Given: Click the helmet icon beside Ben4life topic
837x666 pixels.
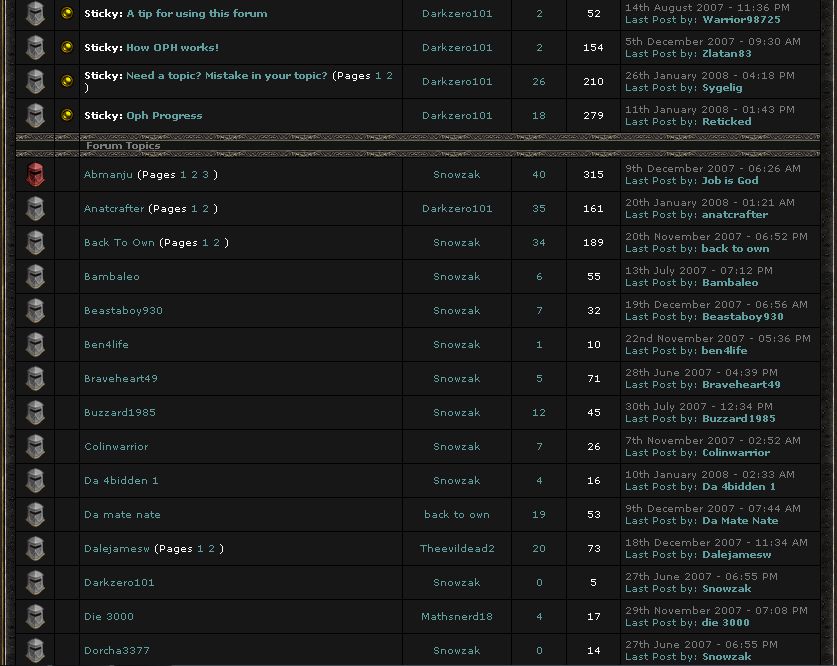Looking at the screenshot, I should 35,345.
